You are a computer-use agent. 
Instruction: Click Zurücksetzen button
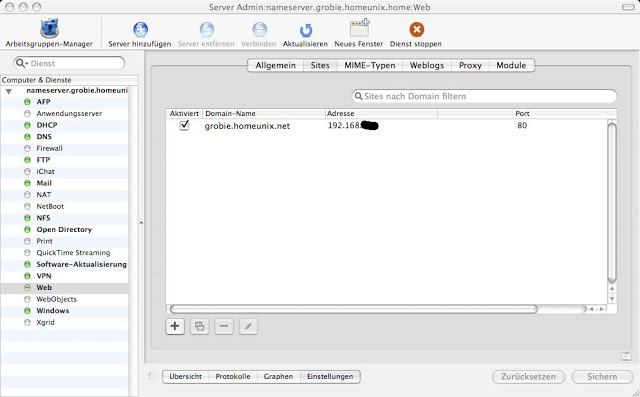528,377
